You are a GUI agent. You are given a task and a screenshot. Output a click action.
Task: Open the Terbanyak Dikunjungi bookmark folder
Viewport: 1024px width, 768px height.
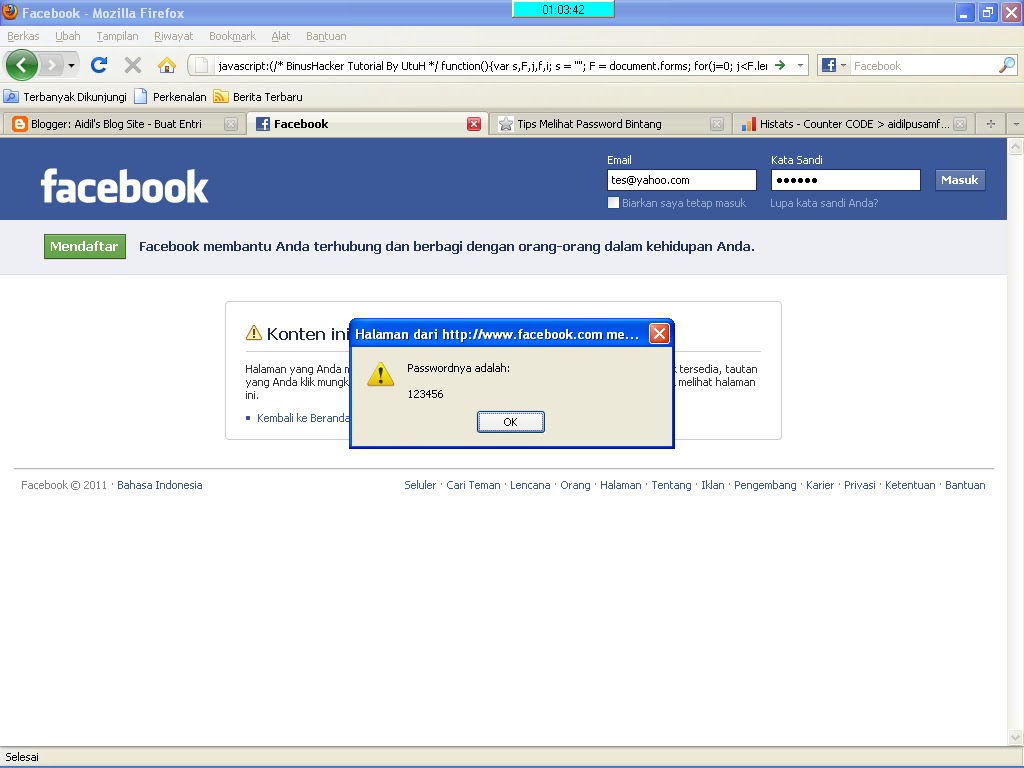click(65, 97)
